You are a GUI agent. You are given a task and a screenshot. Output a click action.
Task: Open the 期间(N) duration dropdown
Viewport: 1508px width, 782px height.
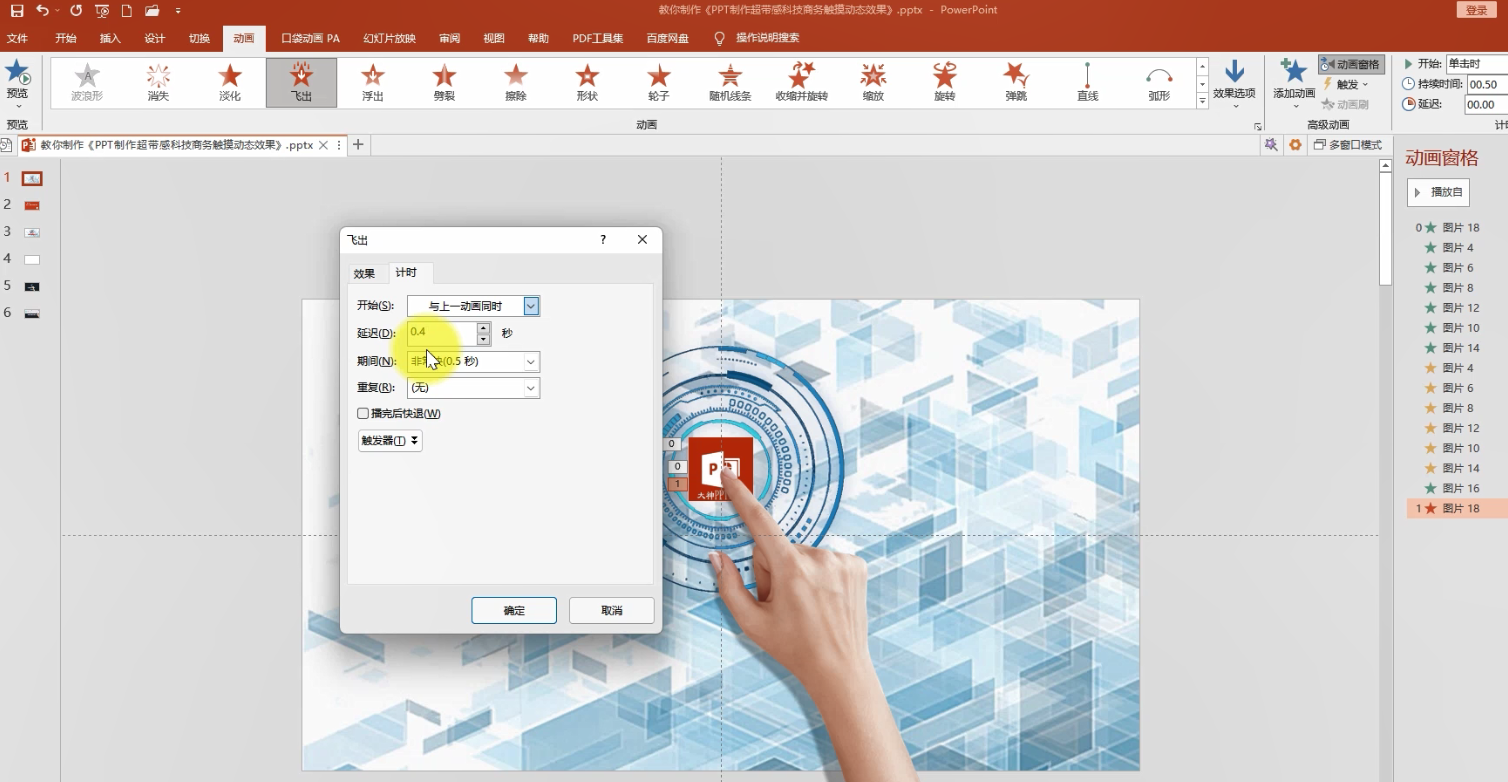click(531, 361)
